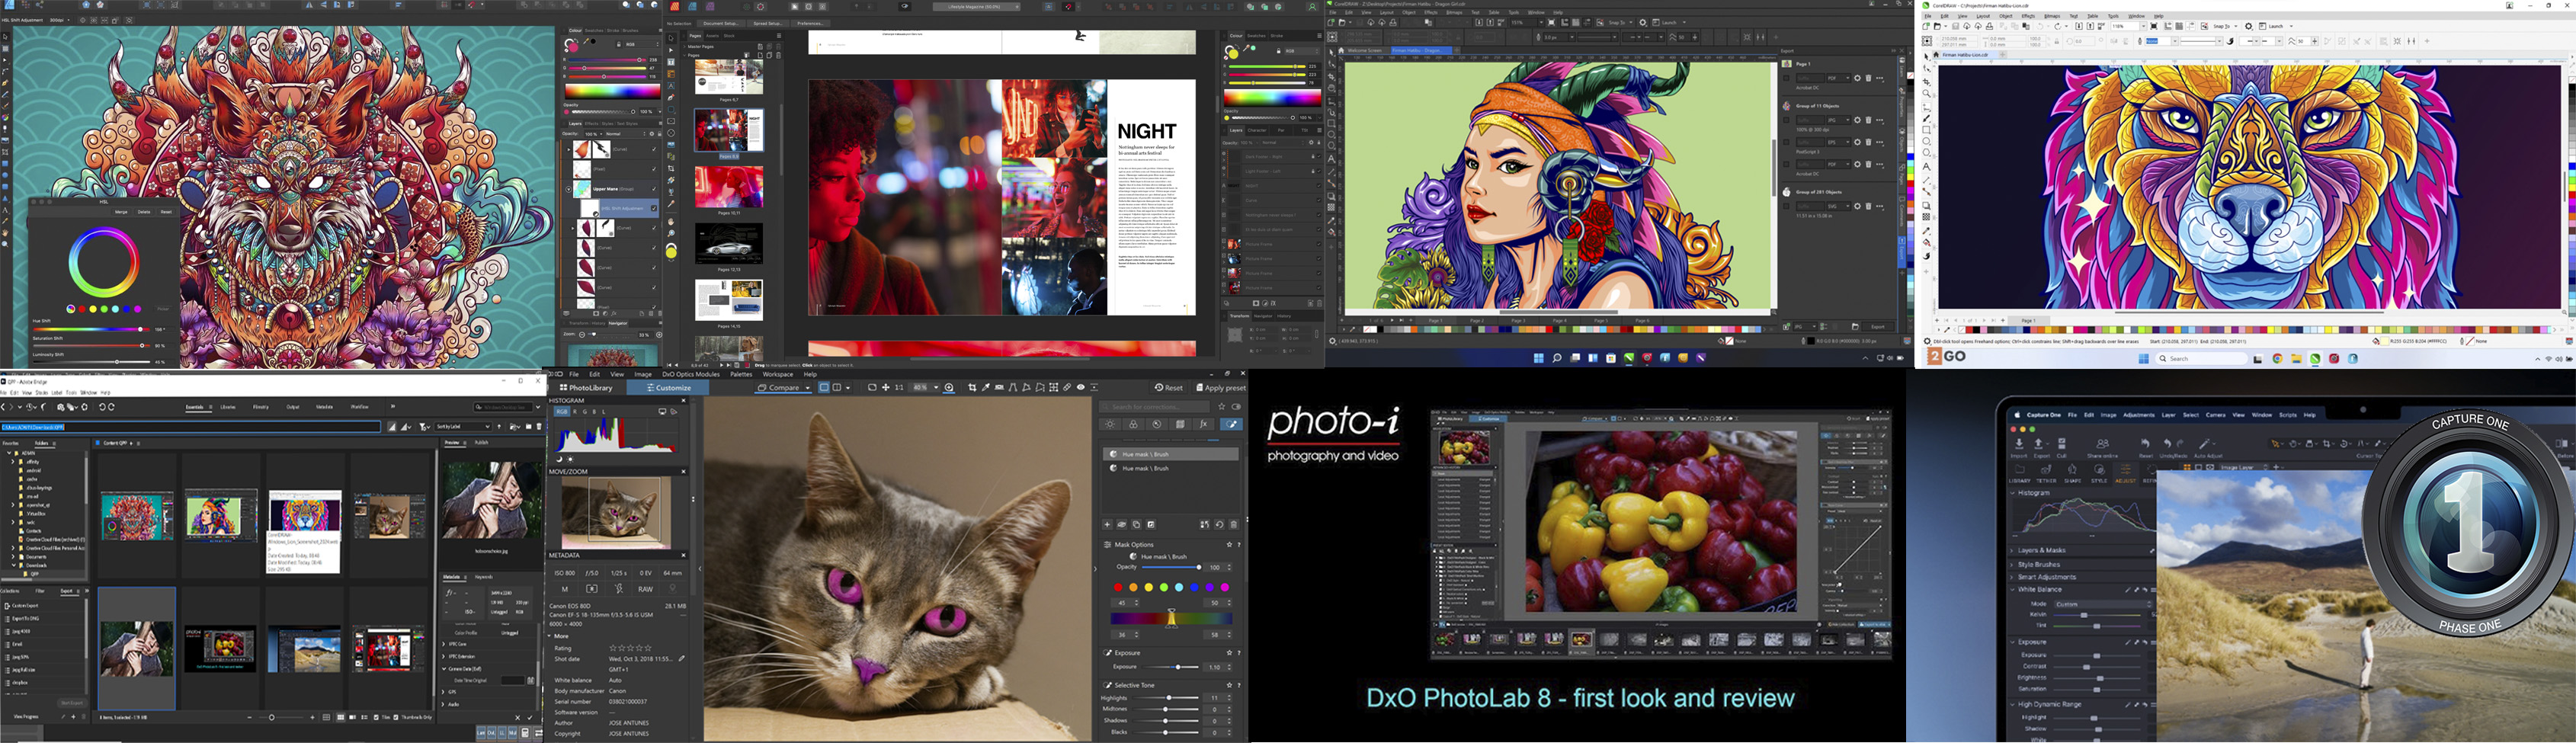Check the Page 1 PDF export checkbox
2576x743 pixels.
tap(1787, 78)
